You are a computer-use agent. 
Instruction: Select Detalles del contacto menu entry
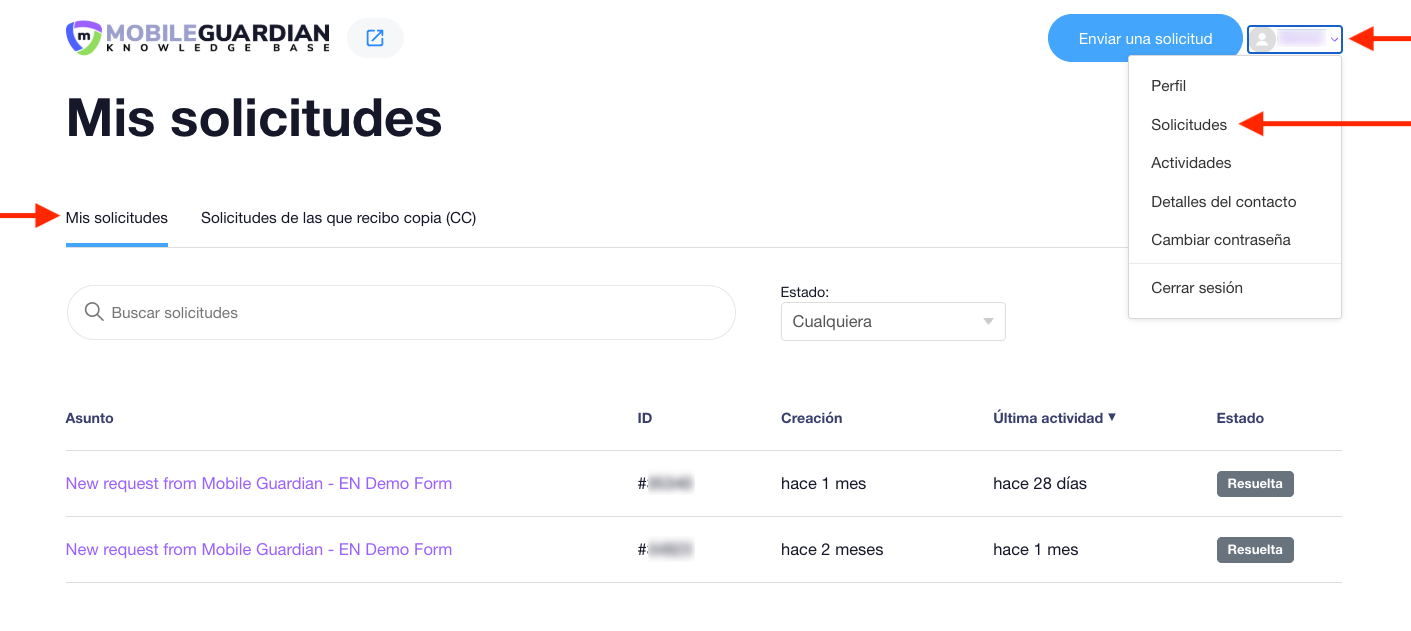point(1223,202)
